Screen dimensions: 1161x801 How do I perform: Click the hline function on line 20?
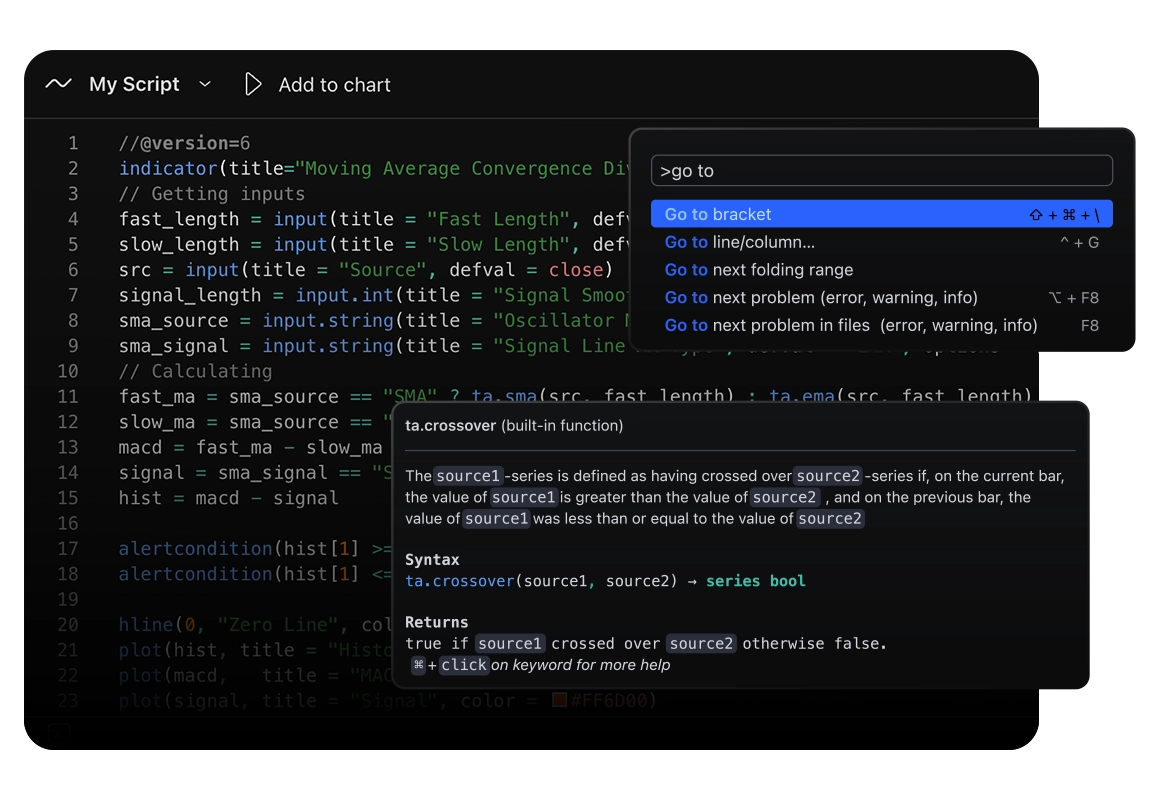tap(146, 625)
